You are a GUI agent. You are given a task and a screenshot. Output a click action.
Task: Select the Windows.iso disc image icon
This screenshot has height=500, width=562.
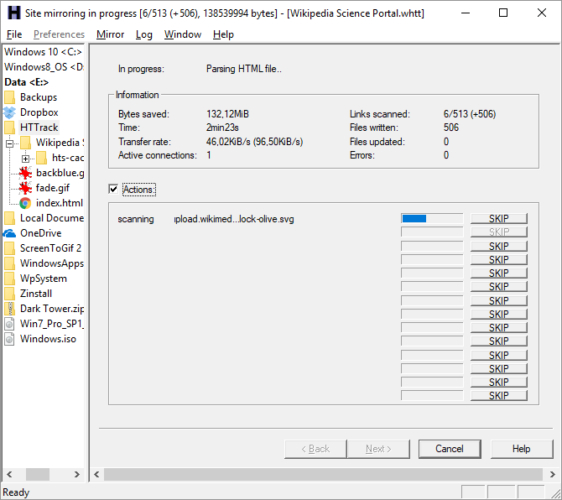click(10, 339)
